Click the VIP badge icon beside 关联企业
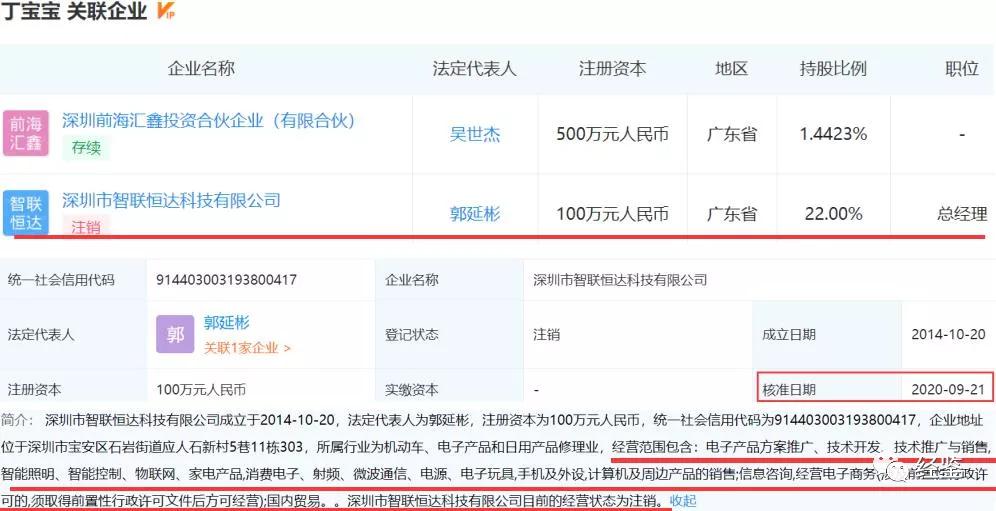 pos(166,11)
